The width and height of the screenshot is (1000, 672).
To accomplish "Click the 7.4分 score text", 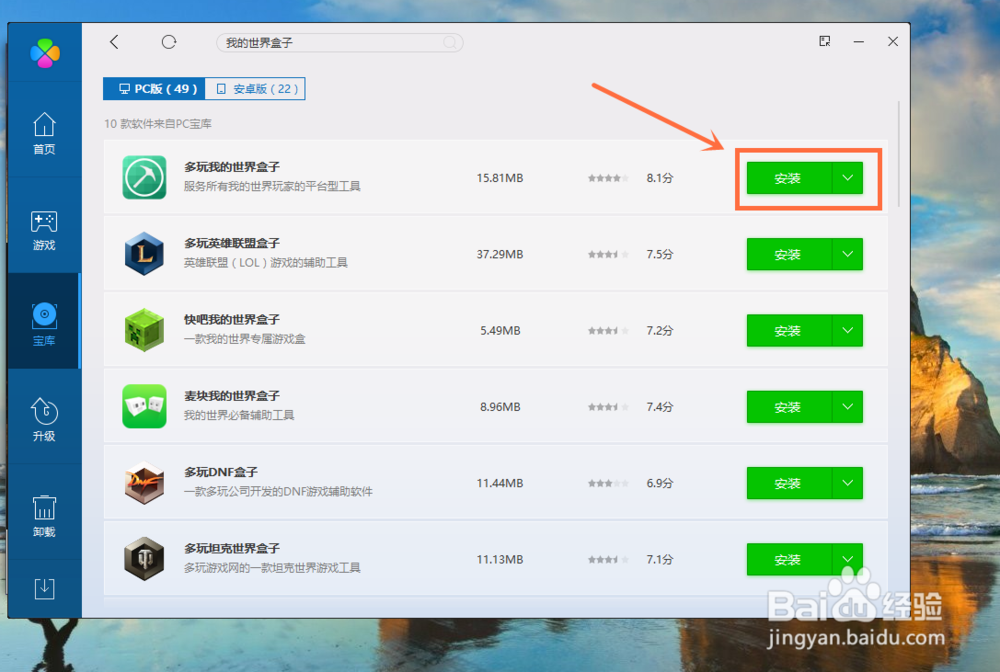I will 659,407.
